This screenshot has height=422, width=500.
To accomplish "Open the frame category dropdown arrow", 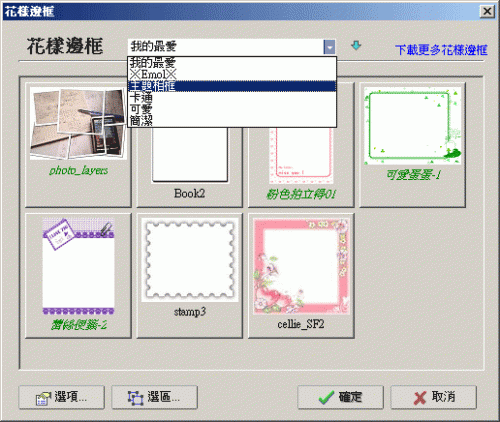I will click(330, 47).
